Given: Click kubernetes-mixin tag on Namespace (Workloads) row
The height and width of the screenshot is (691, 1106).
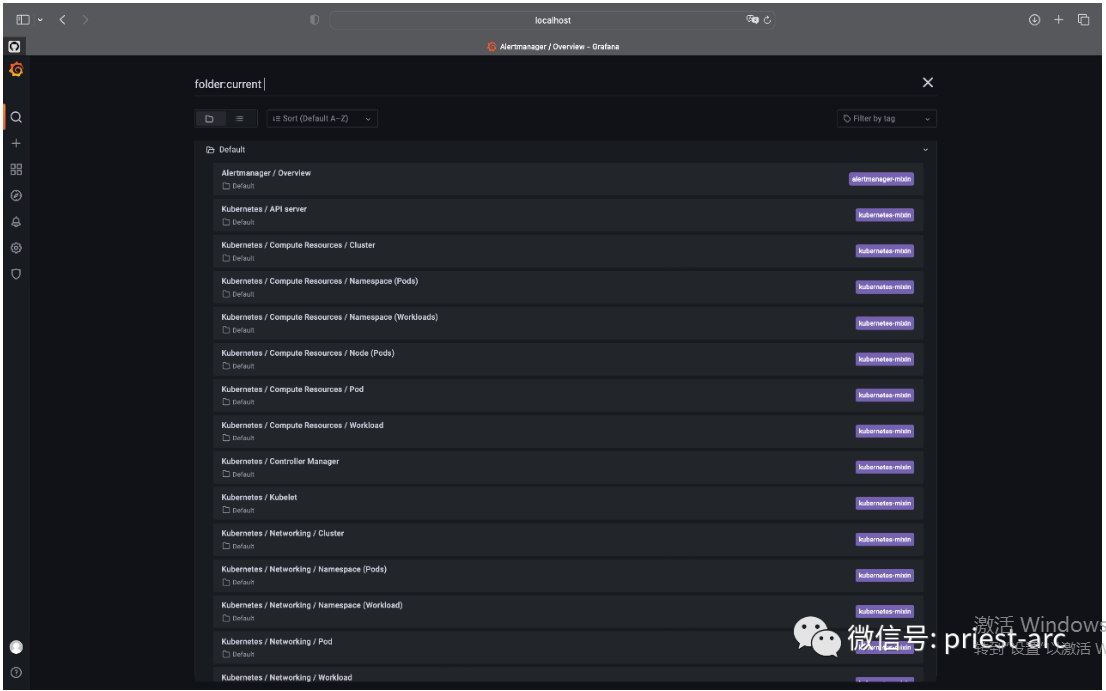Looking at the screenshot, I should pos(885,323).
